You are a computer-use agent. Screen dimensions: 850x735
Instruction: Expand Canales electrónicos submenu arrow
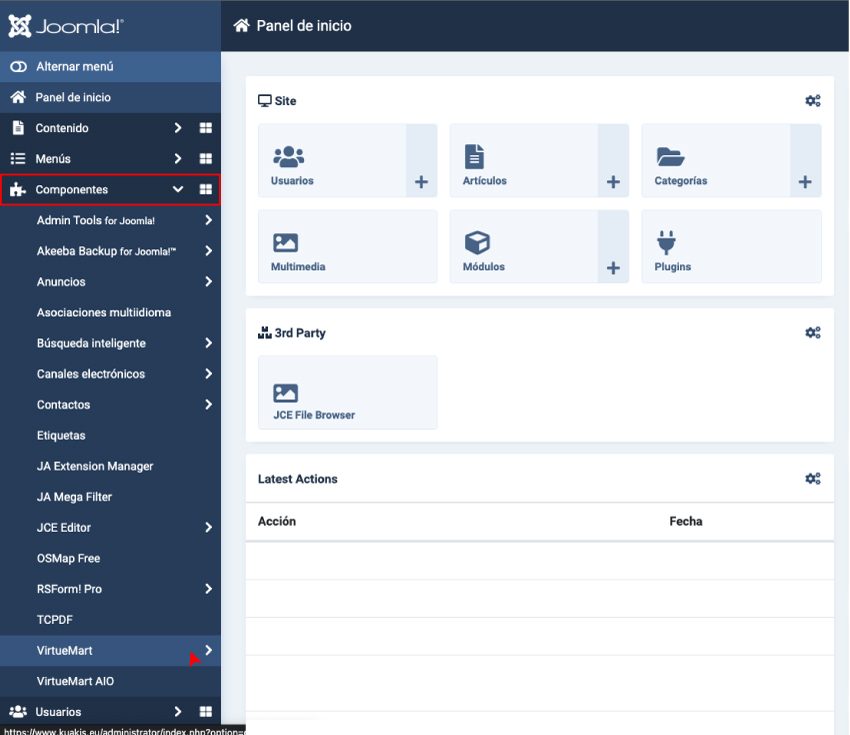coord(209,373)
